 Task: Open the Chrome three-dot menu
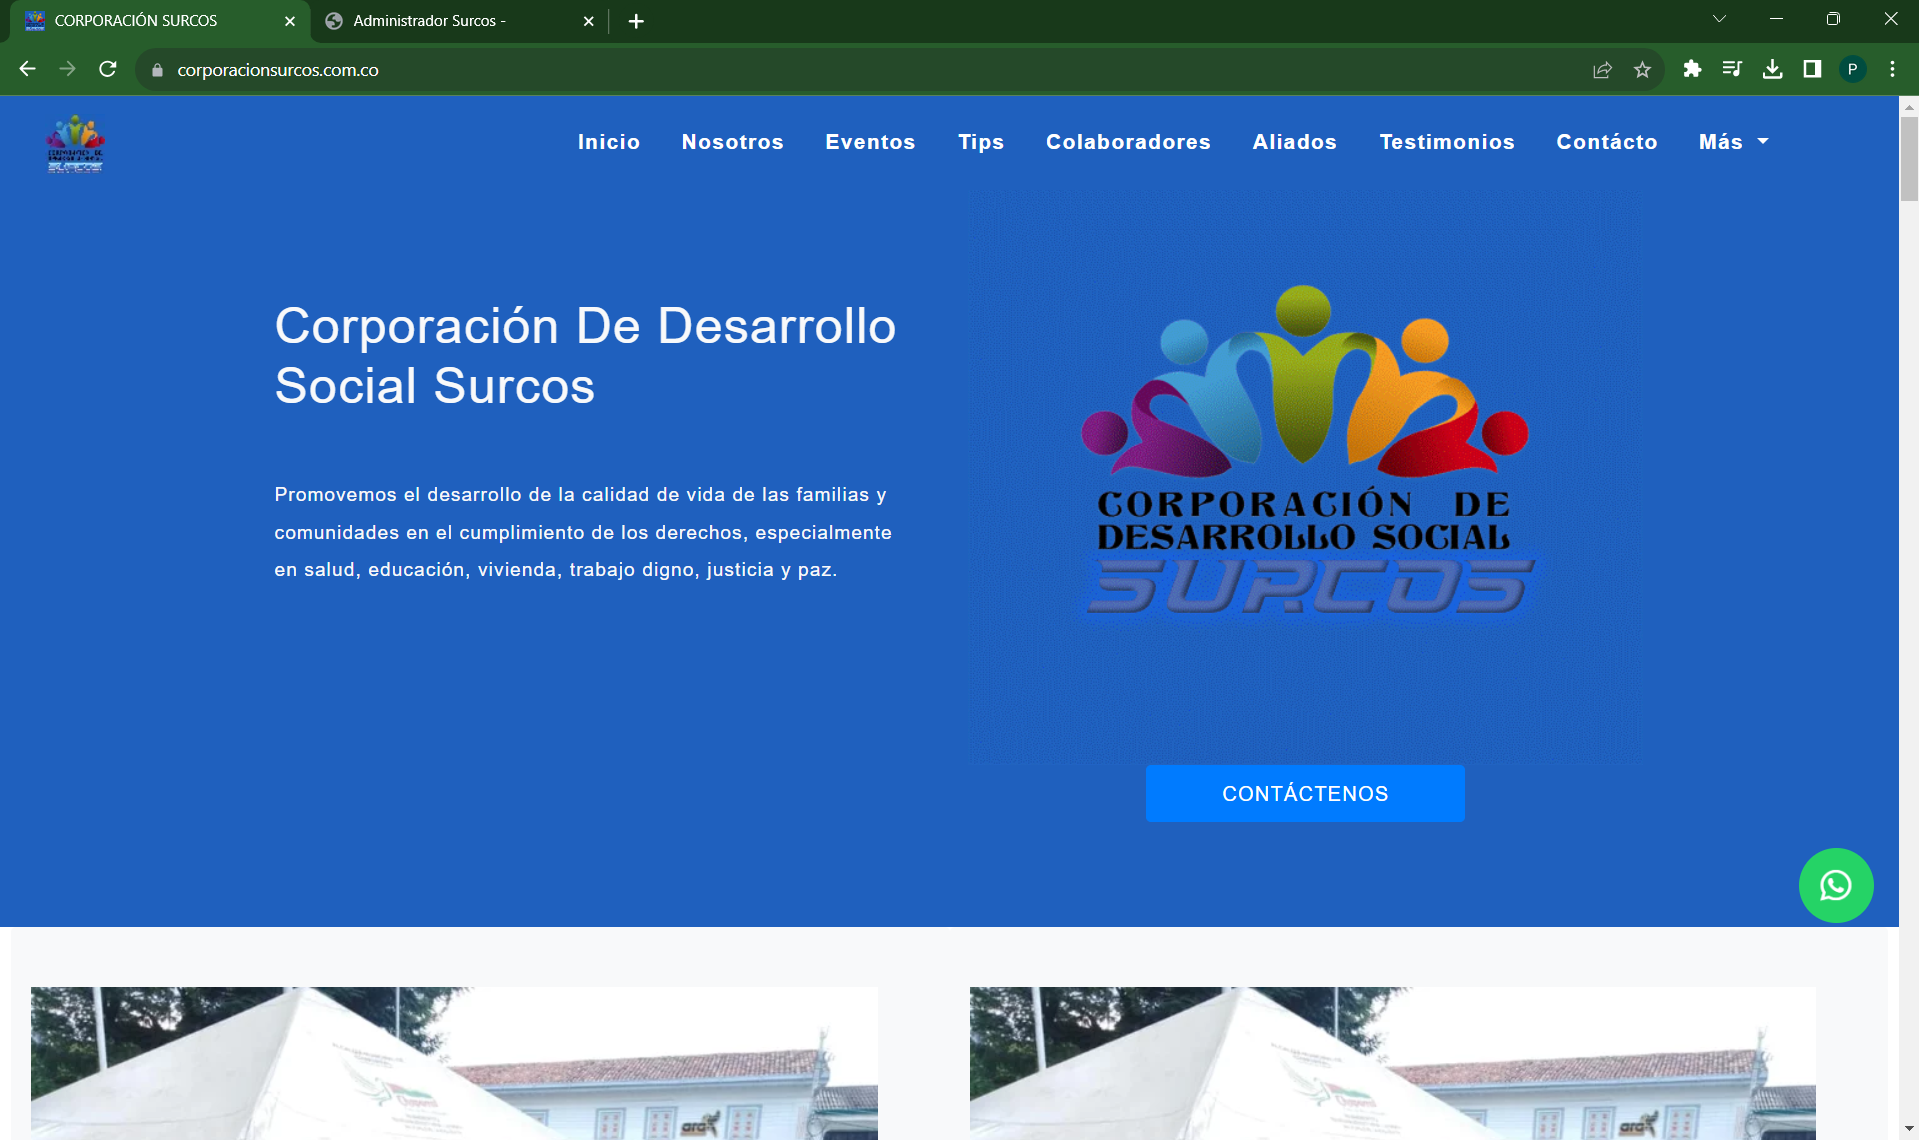(1892, 69)
